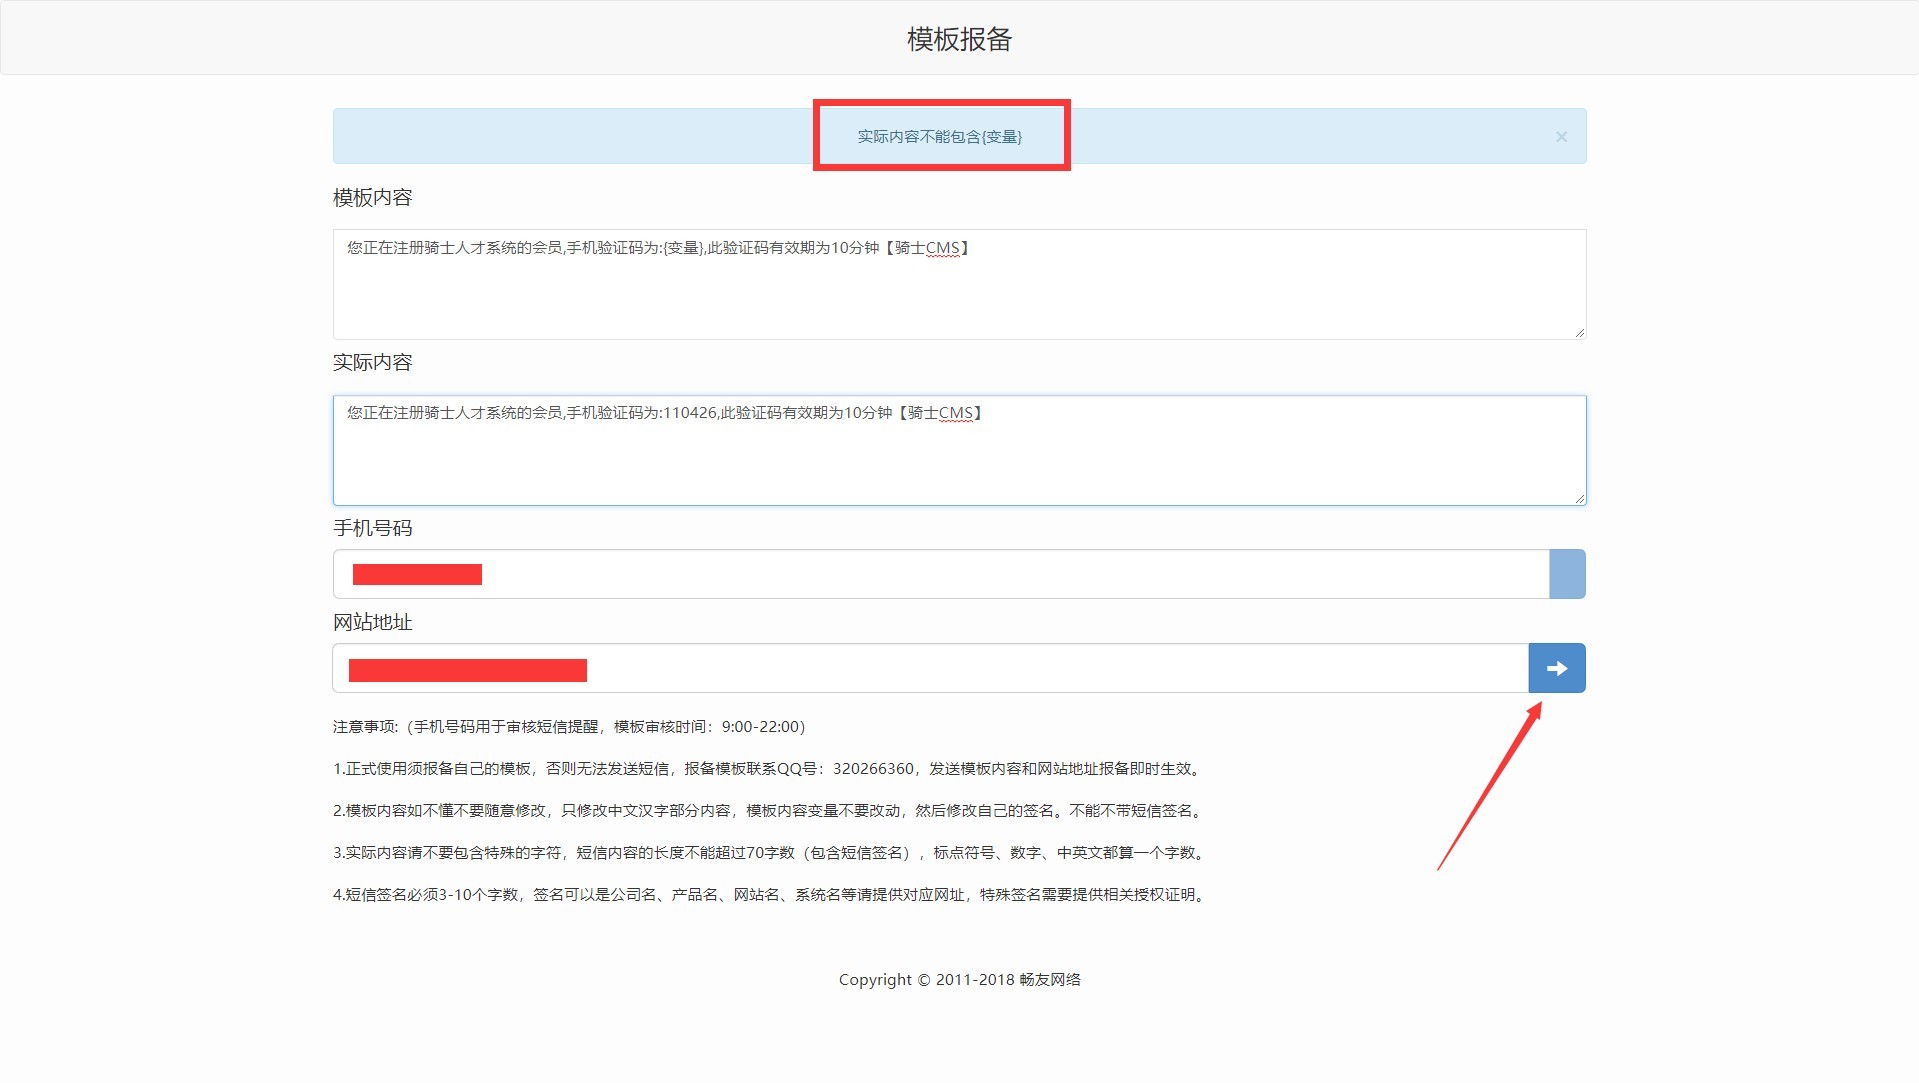Click the 模板报备 page title
Screen dimensions: 1919x1083
click(x=959, y=39)
